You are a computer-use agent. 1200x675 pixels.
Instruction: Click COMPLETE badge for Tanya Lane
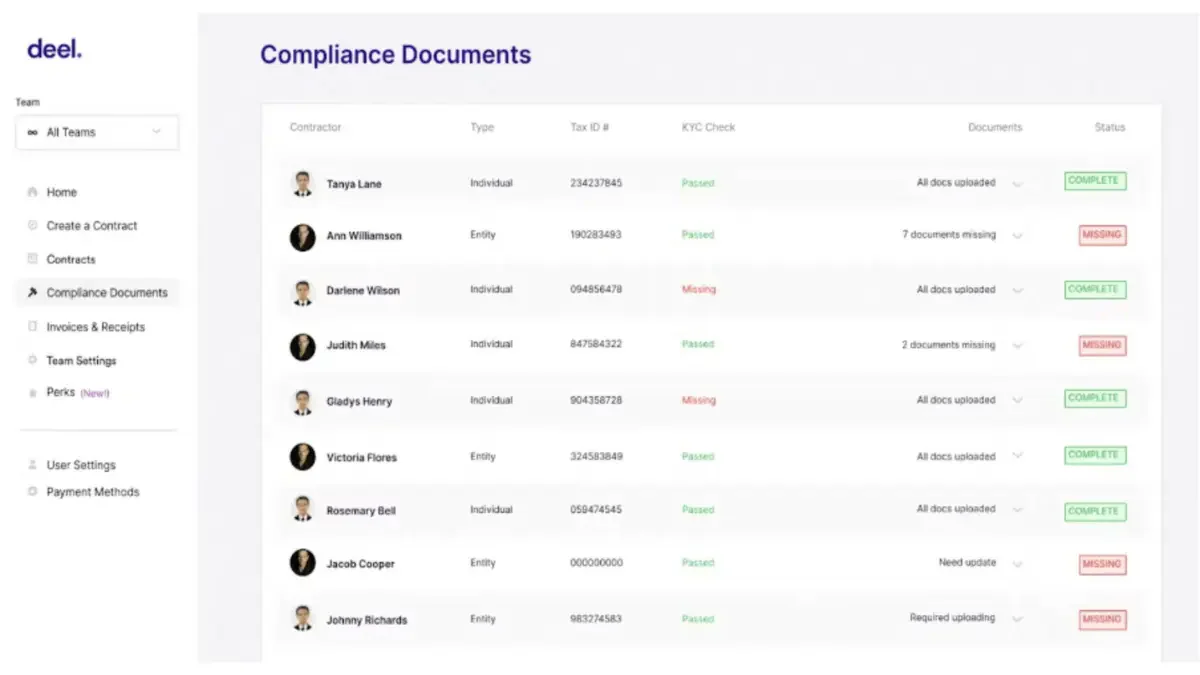pos(1095,181)
